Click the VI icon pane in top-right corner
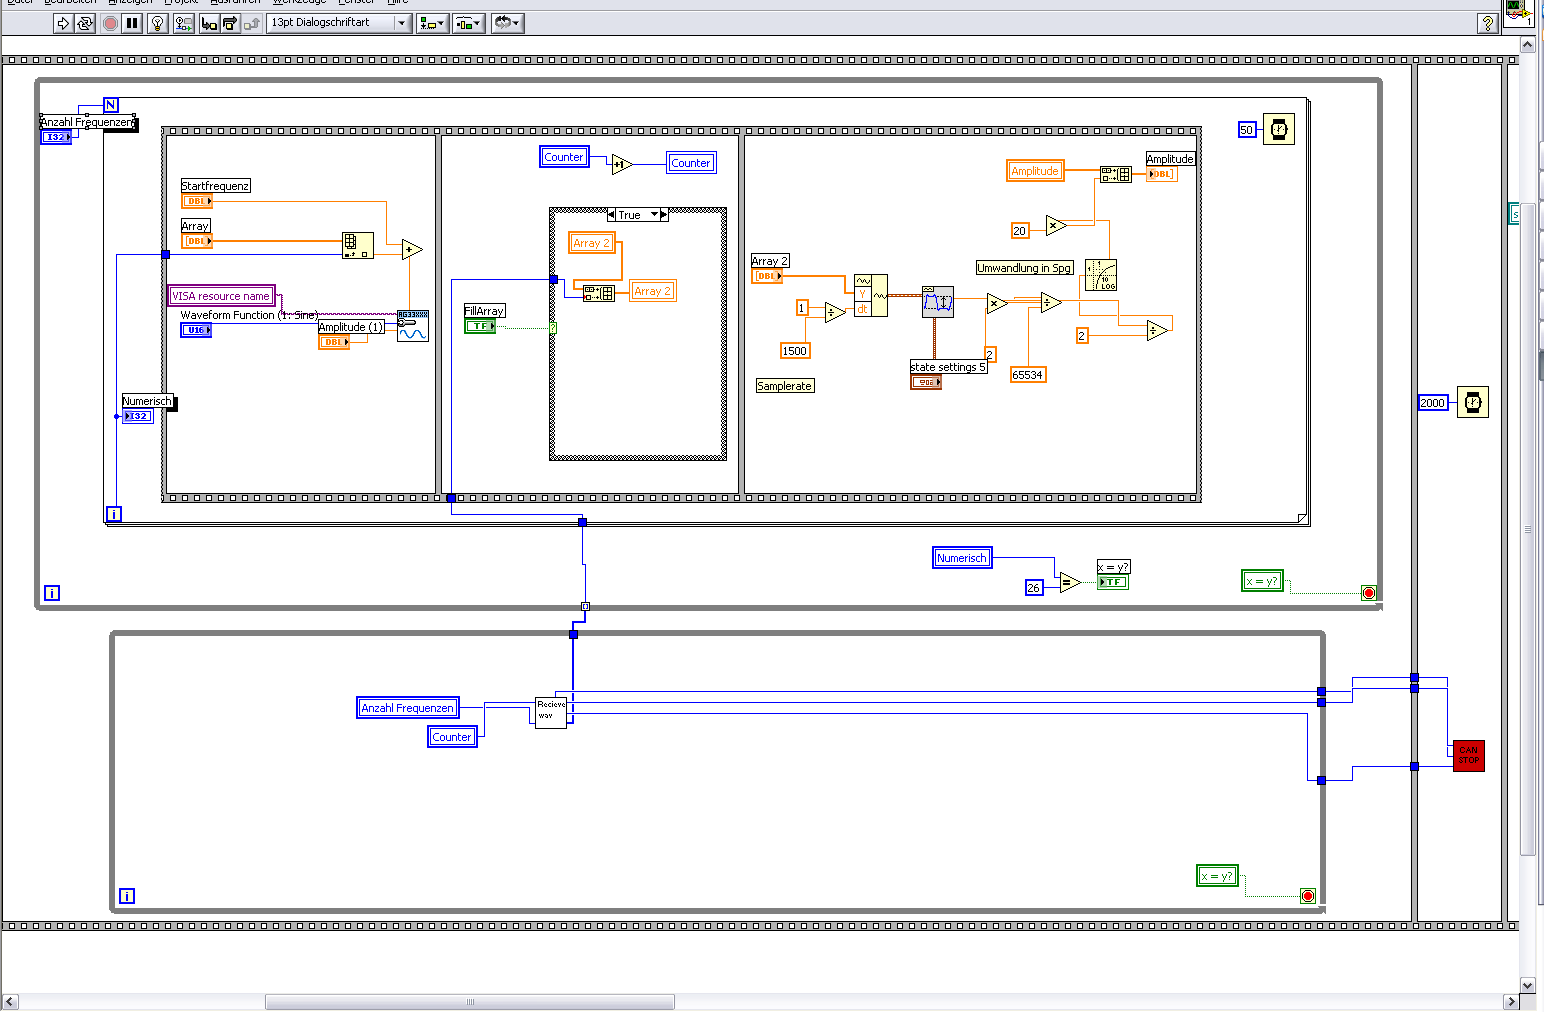 click(1518, 12)
